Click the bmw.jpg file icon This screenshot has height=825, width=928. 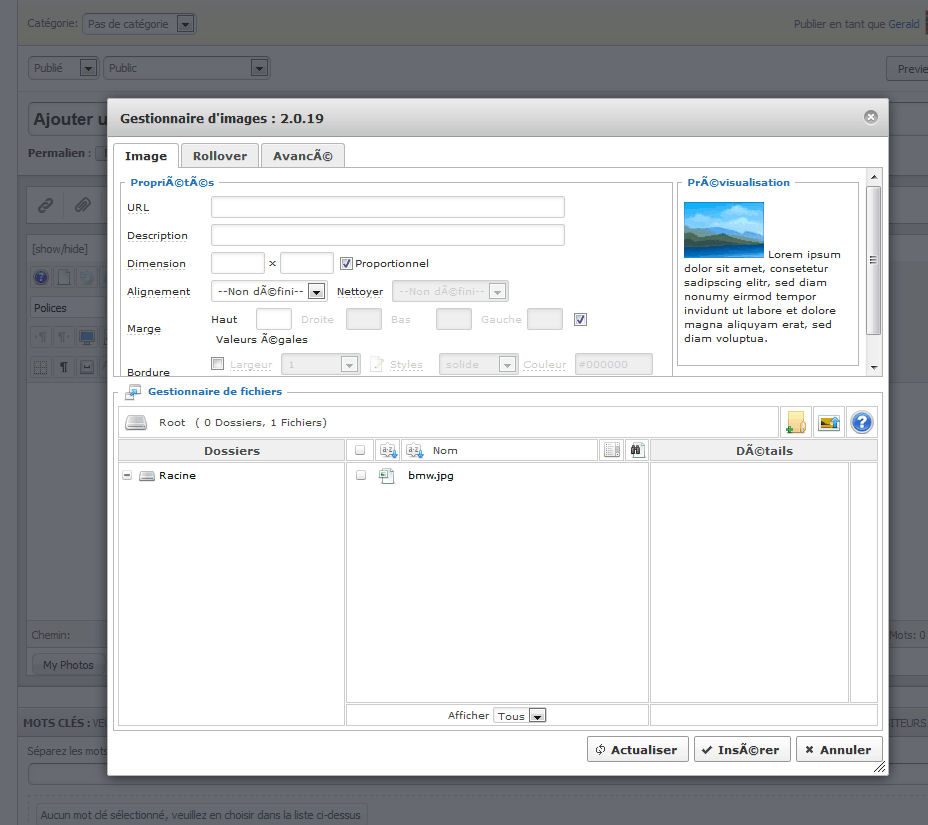[387, 476]
